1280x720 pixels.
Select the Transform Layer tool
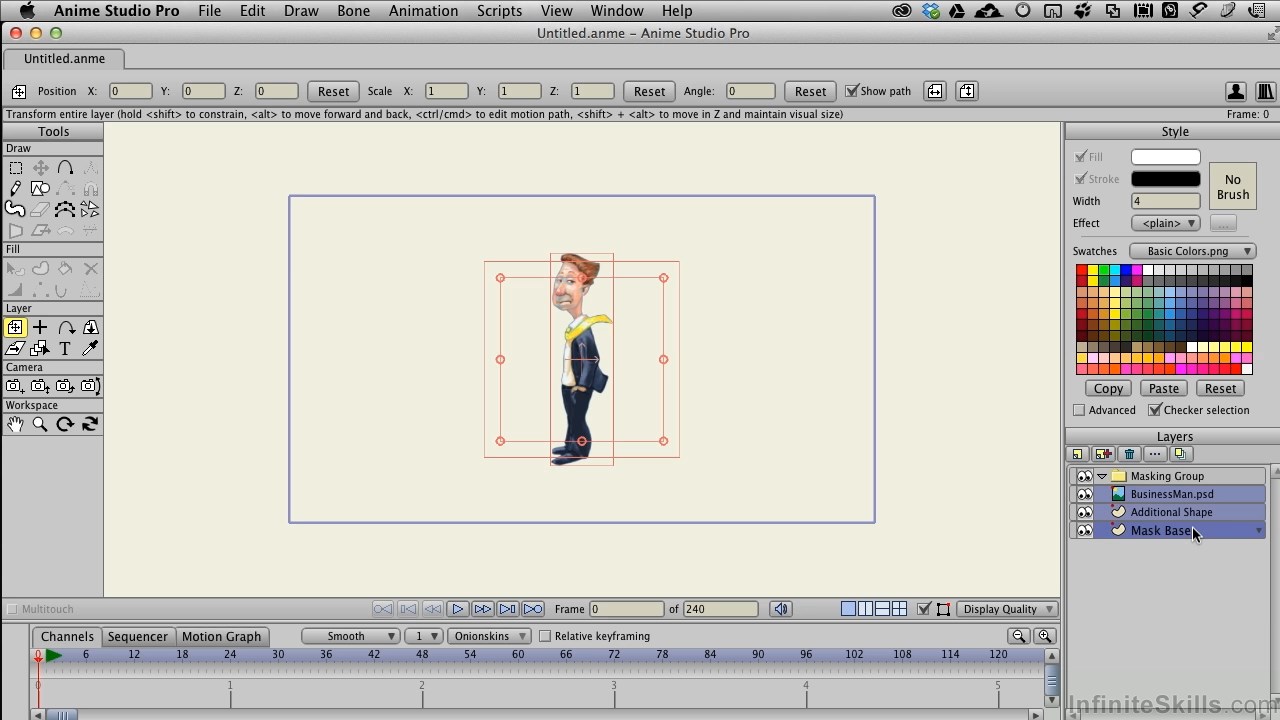pos(15,327)
